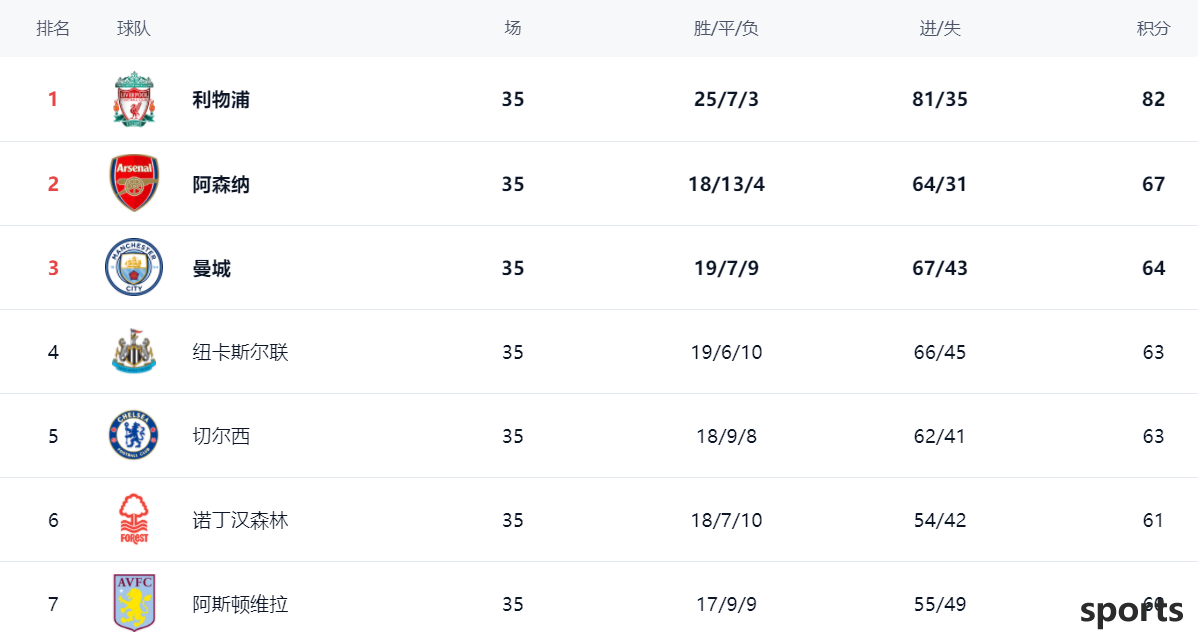Select 切尔西 team name
The image size is (1198, 642).
click(221, 436)
